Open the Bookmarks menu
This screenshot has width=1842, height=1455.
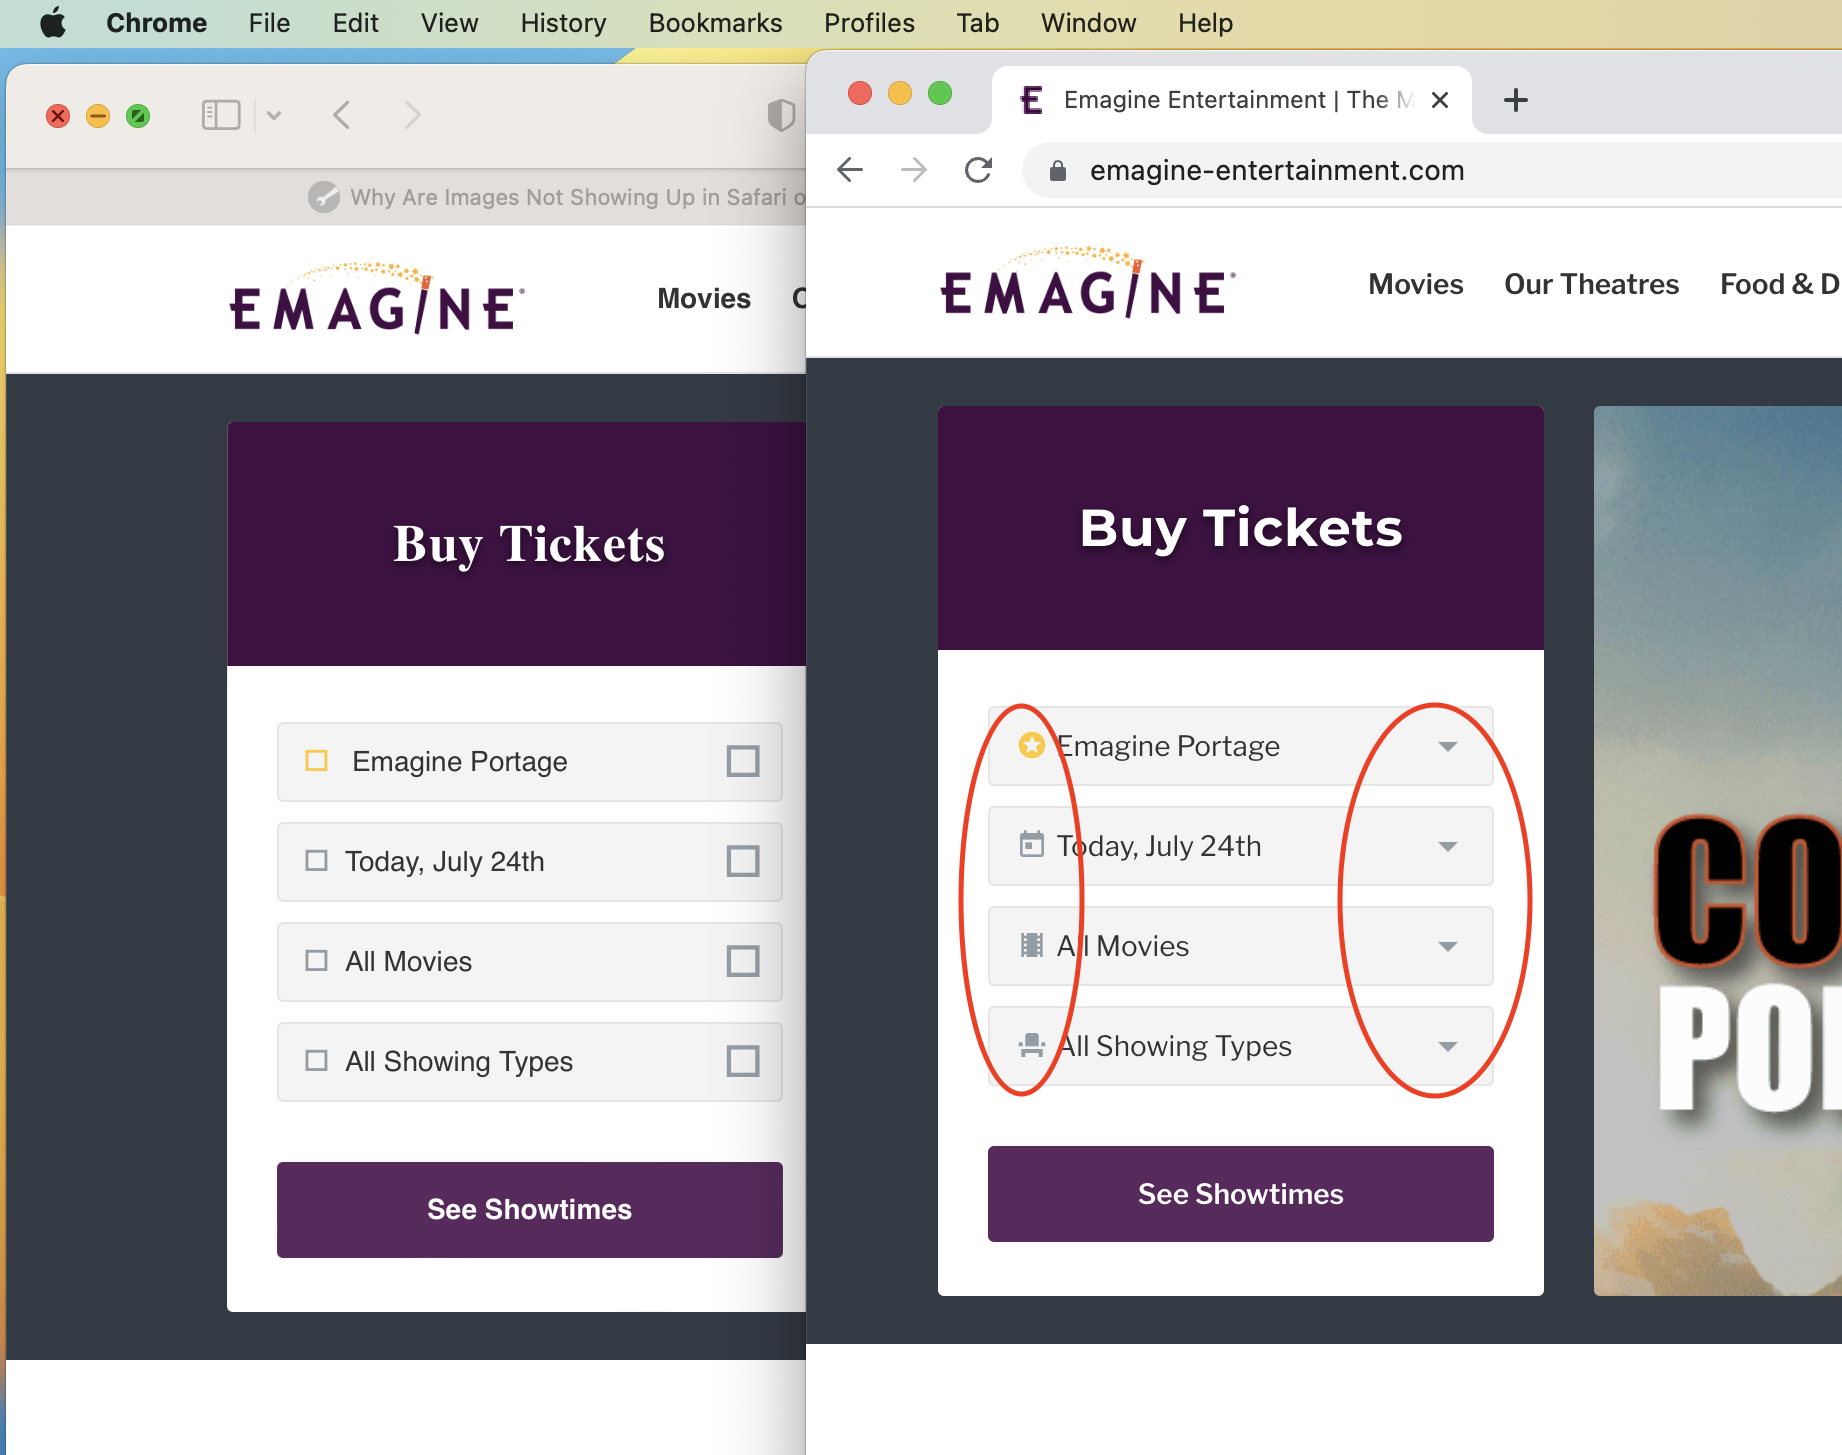click(x=714, y=22)
